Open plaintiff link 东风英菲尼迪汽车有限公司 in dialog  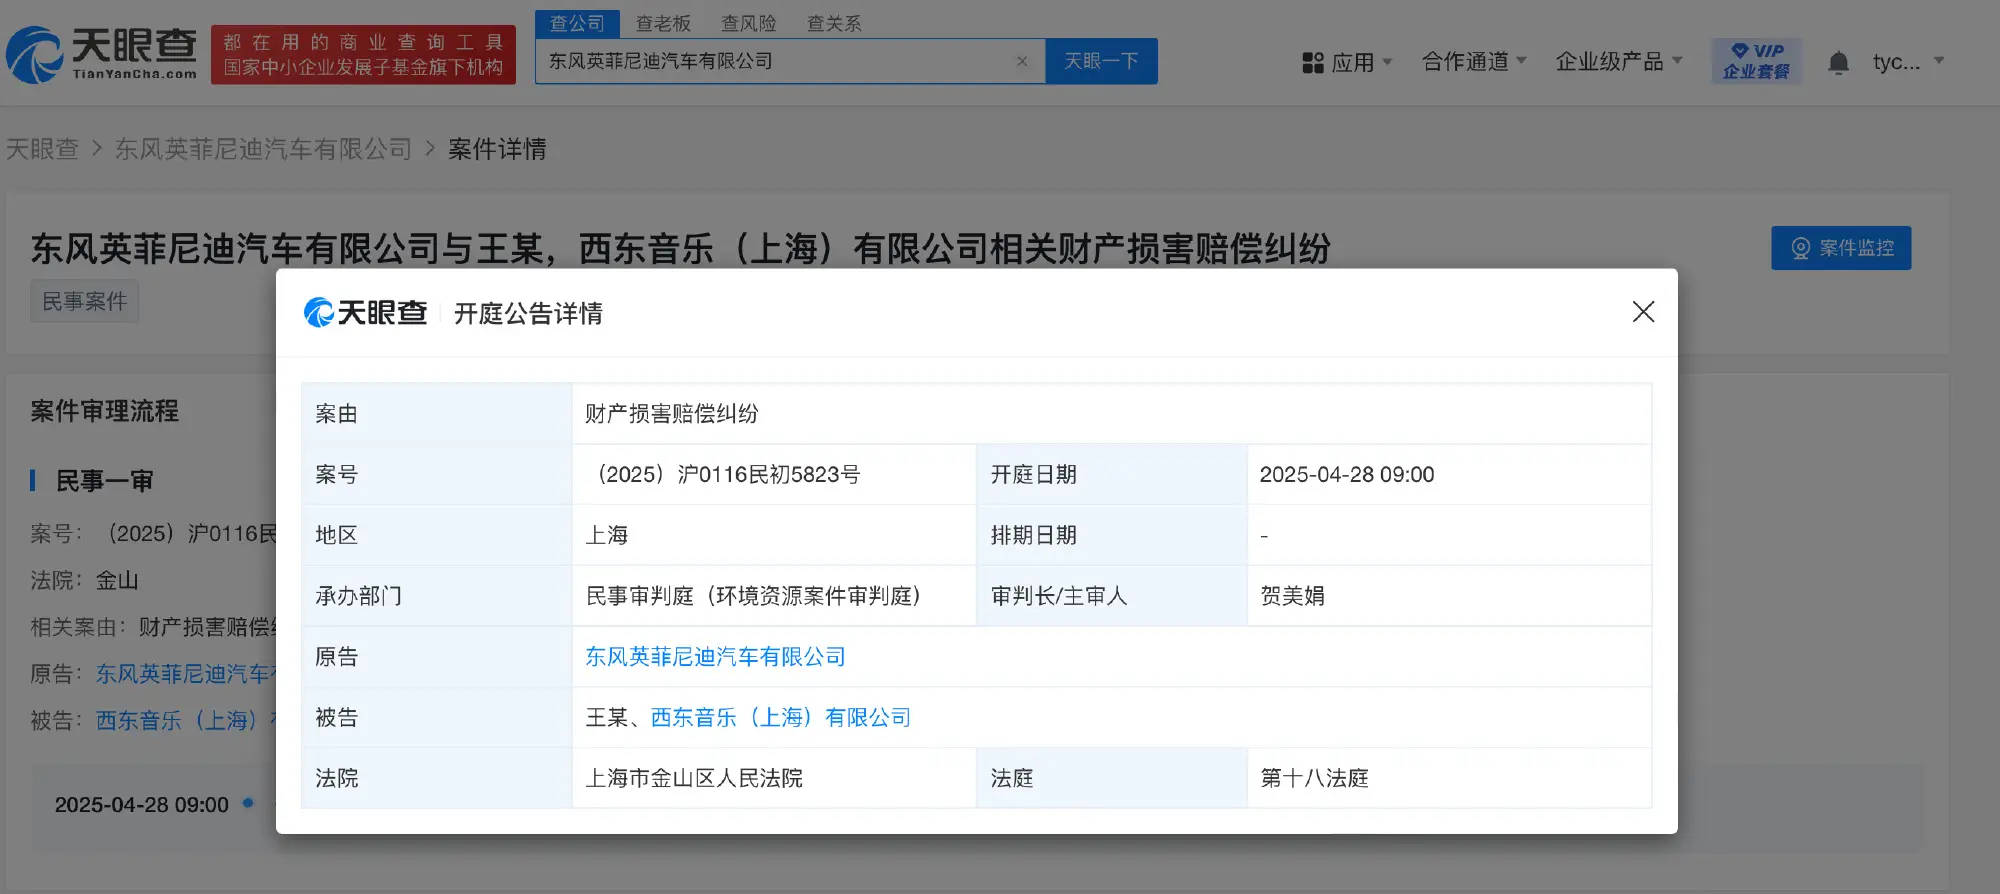715,657
